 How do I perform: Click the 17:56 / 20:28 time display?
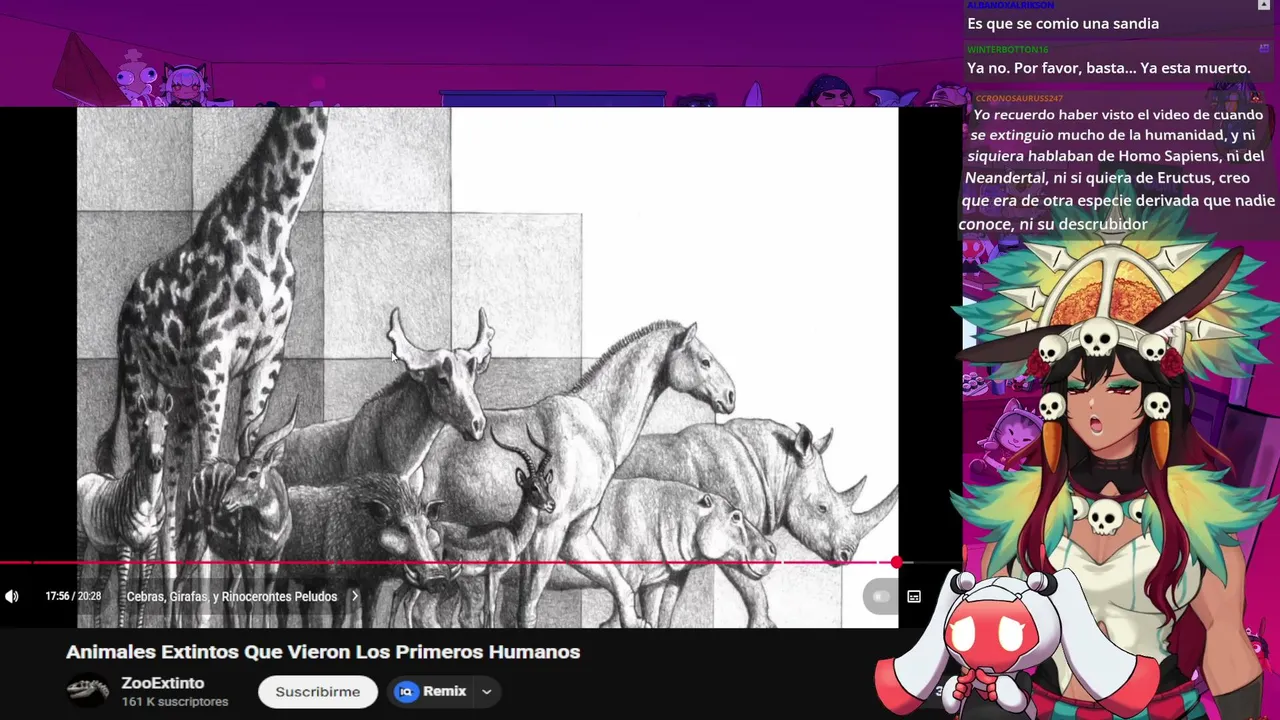[x=73, y=596]
